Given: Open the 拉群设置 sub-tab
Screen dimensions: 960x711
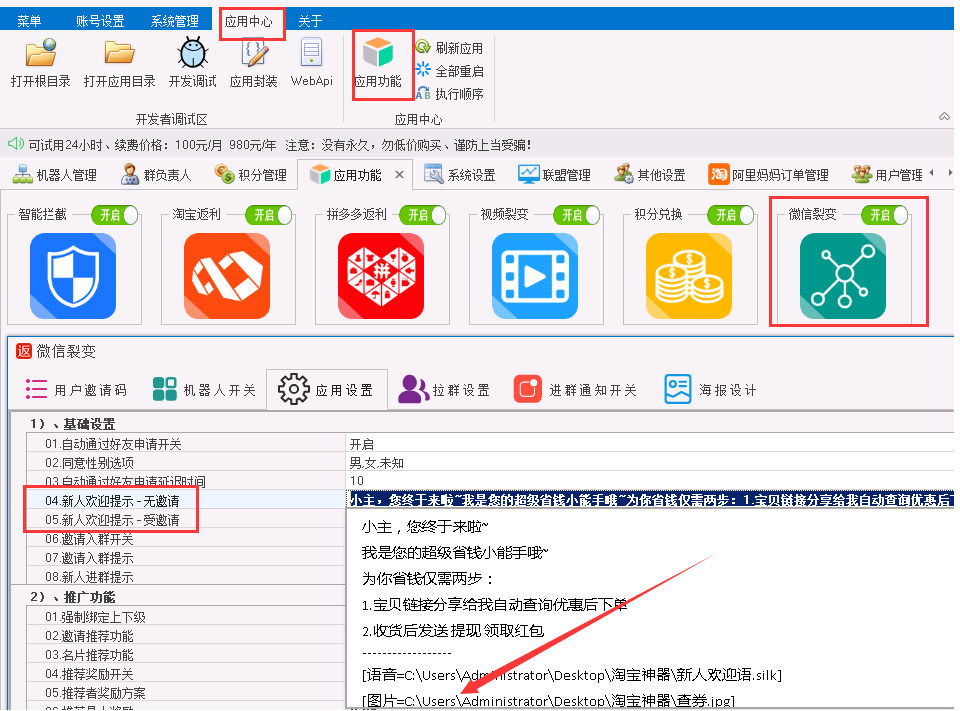Looking at the screenshot, I should [x=444, y=389].
